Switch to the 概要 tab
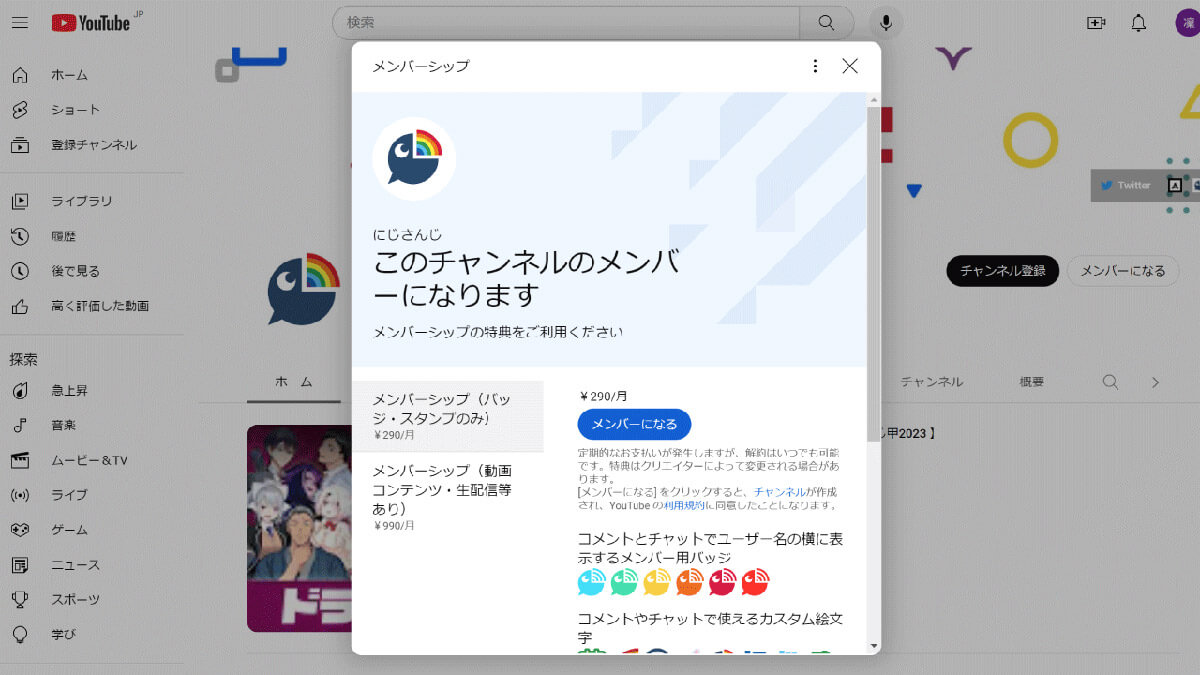 [x=1032, y=382]
